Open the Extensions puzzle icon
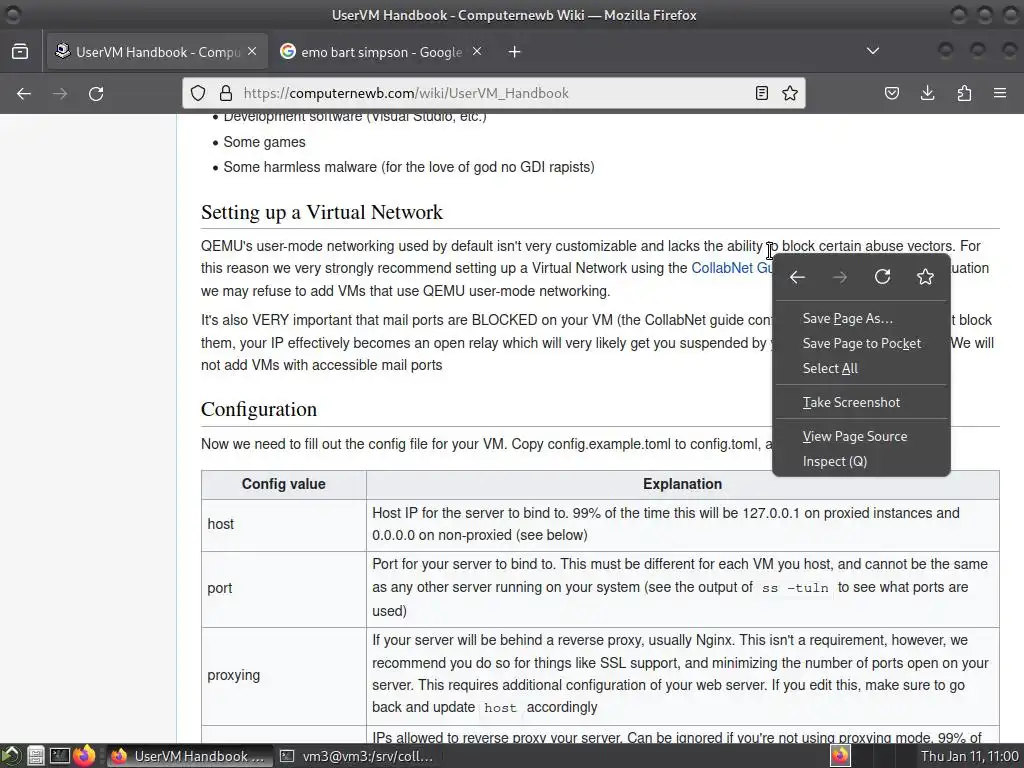Viewport: 1024px width, 768px height. [x=964, y=93]
